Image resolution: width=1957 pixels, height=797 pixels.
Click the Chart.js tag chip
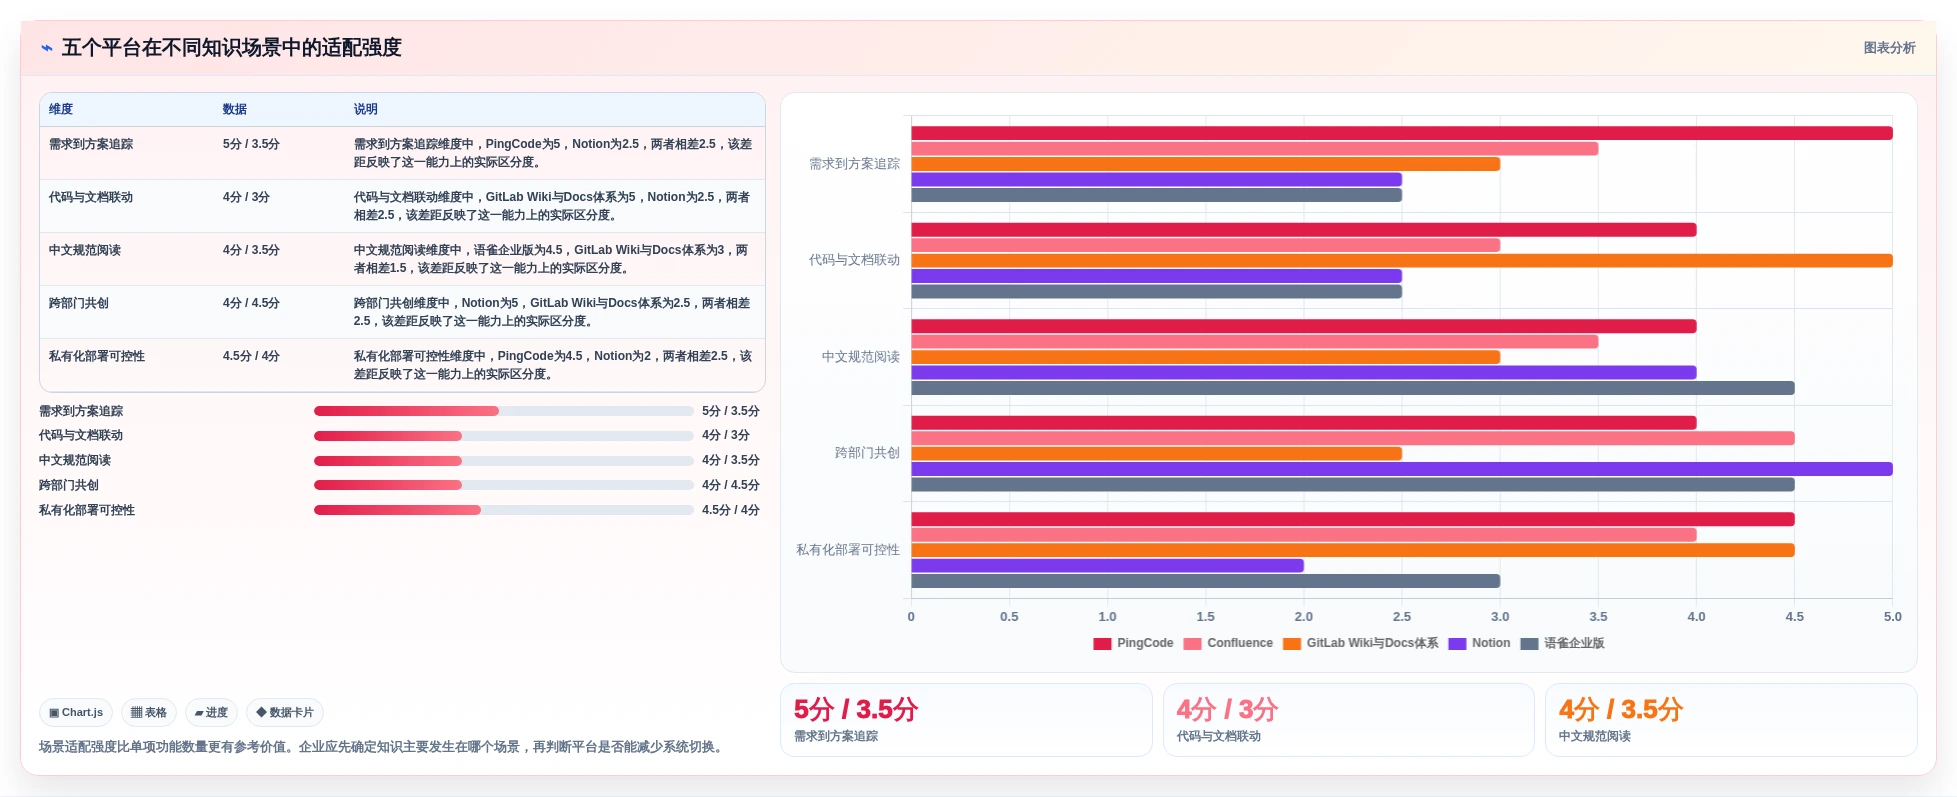click(x=76, y=713)
